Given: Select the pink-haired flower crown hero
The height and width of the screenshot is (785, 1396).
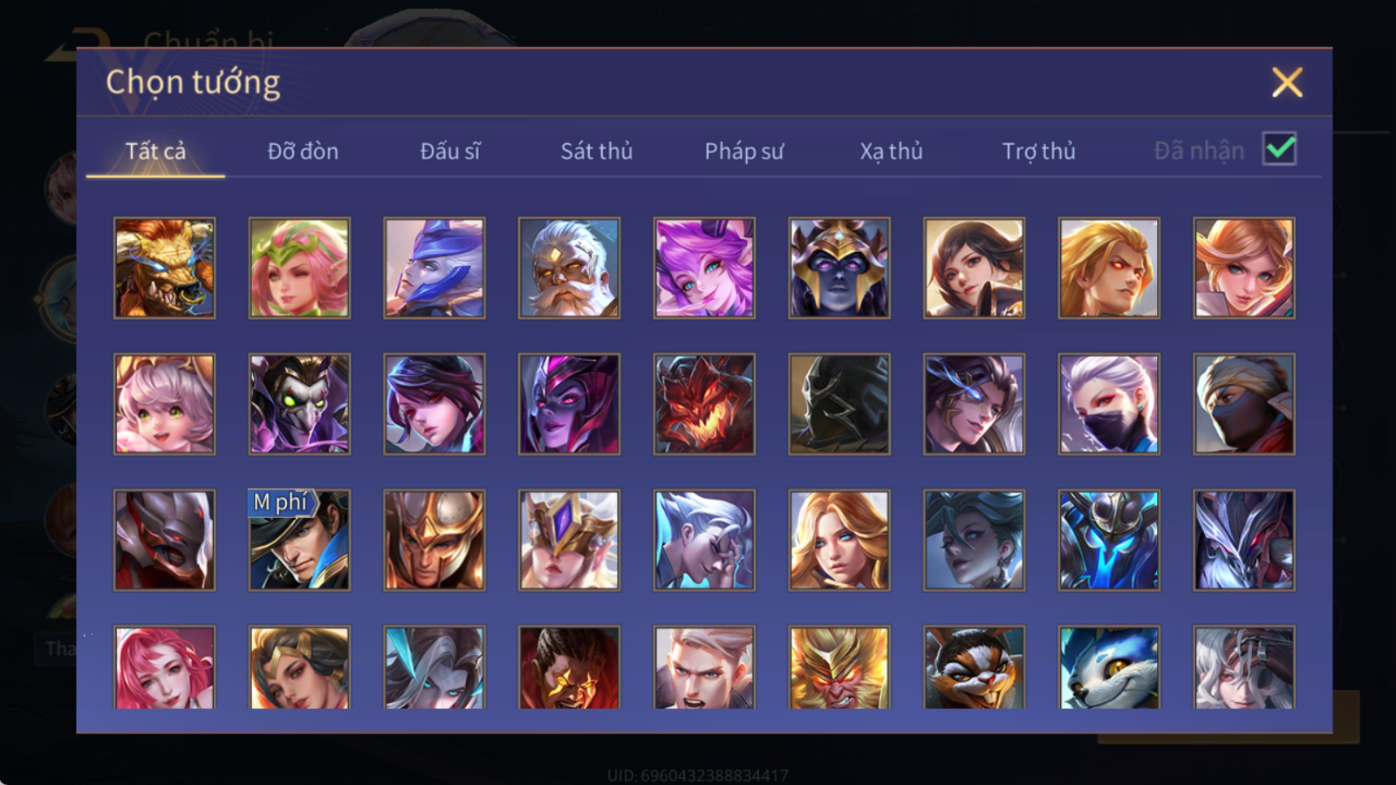Looking at the screenshot, I should coord(299,268).
